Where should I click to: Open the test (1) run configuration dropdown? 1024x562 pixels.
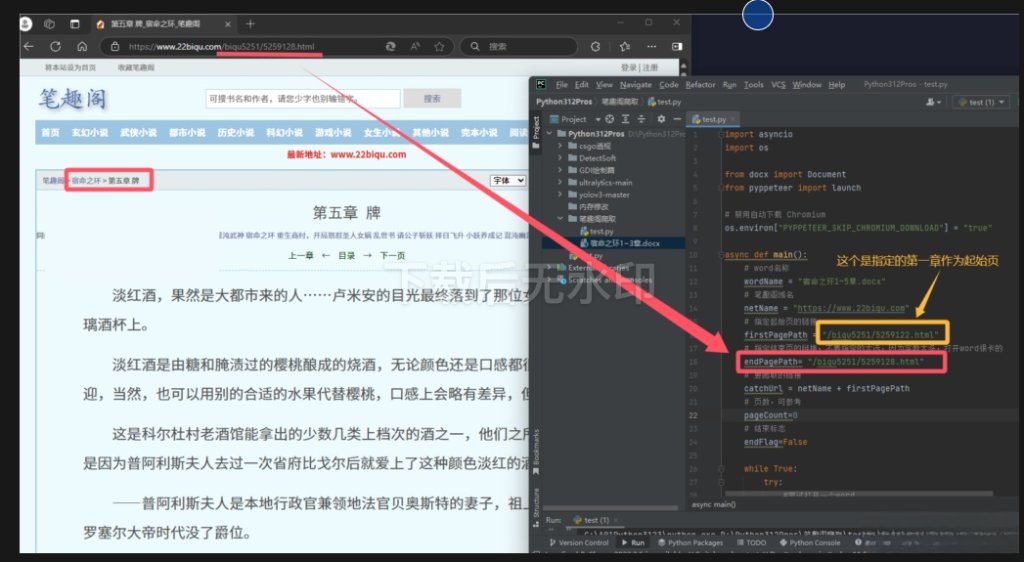(x=981, y=102)
